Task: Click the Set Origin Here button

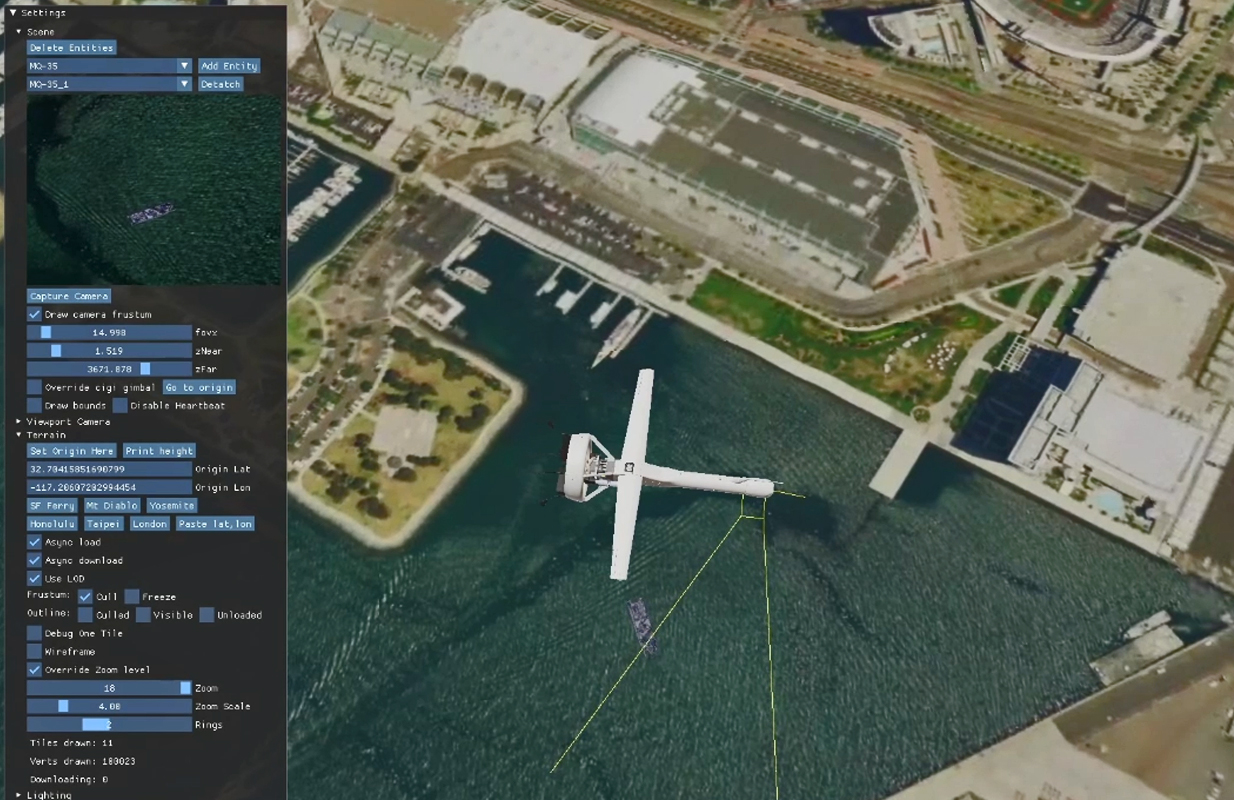Action: (71, 451)
